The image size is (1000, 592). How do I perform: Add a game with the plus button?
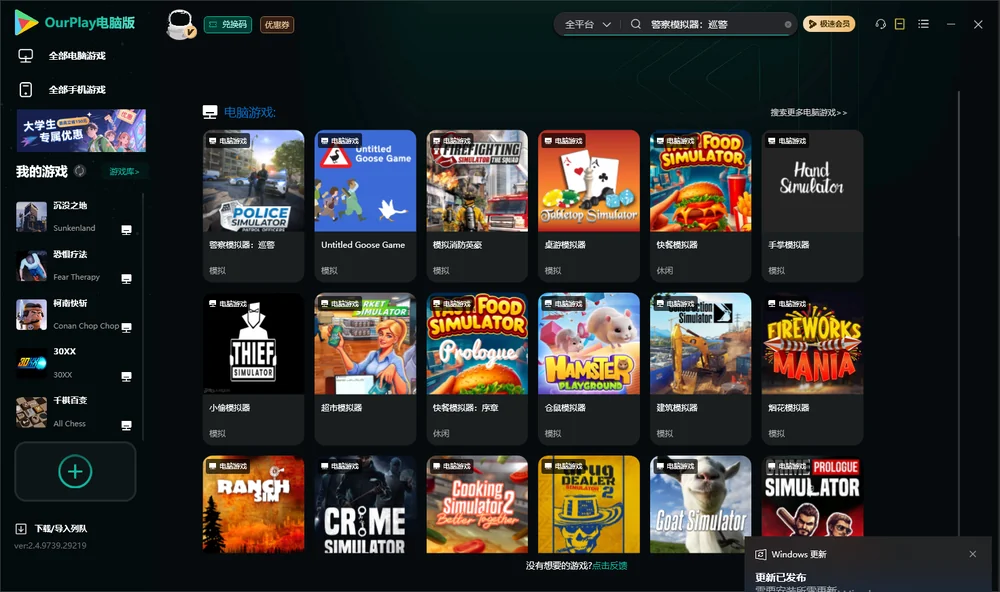(75, 471)
